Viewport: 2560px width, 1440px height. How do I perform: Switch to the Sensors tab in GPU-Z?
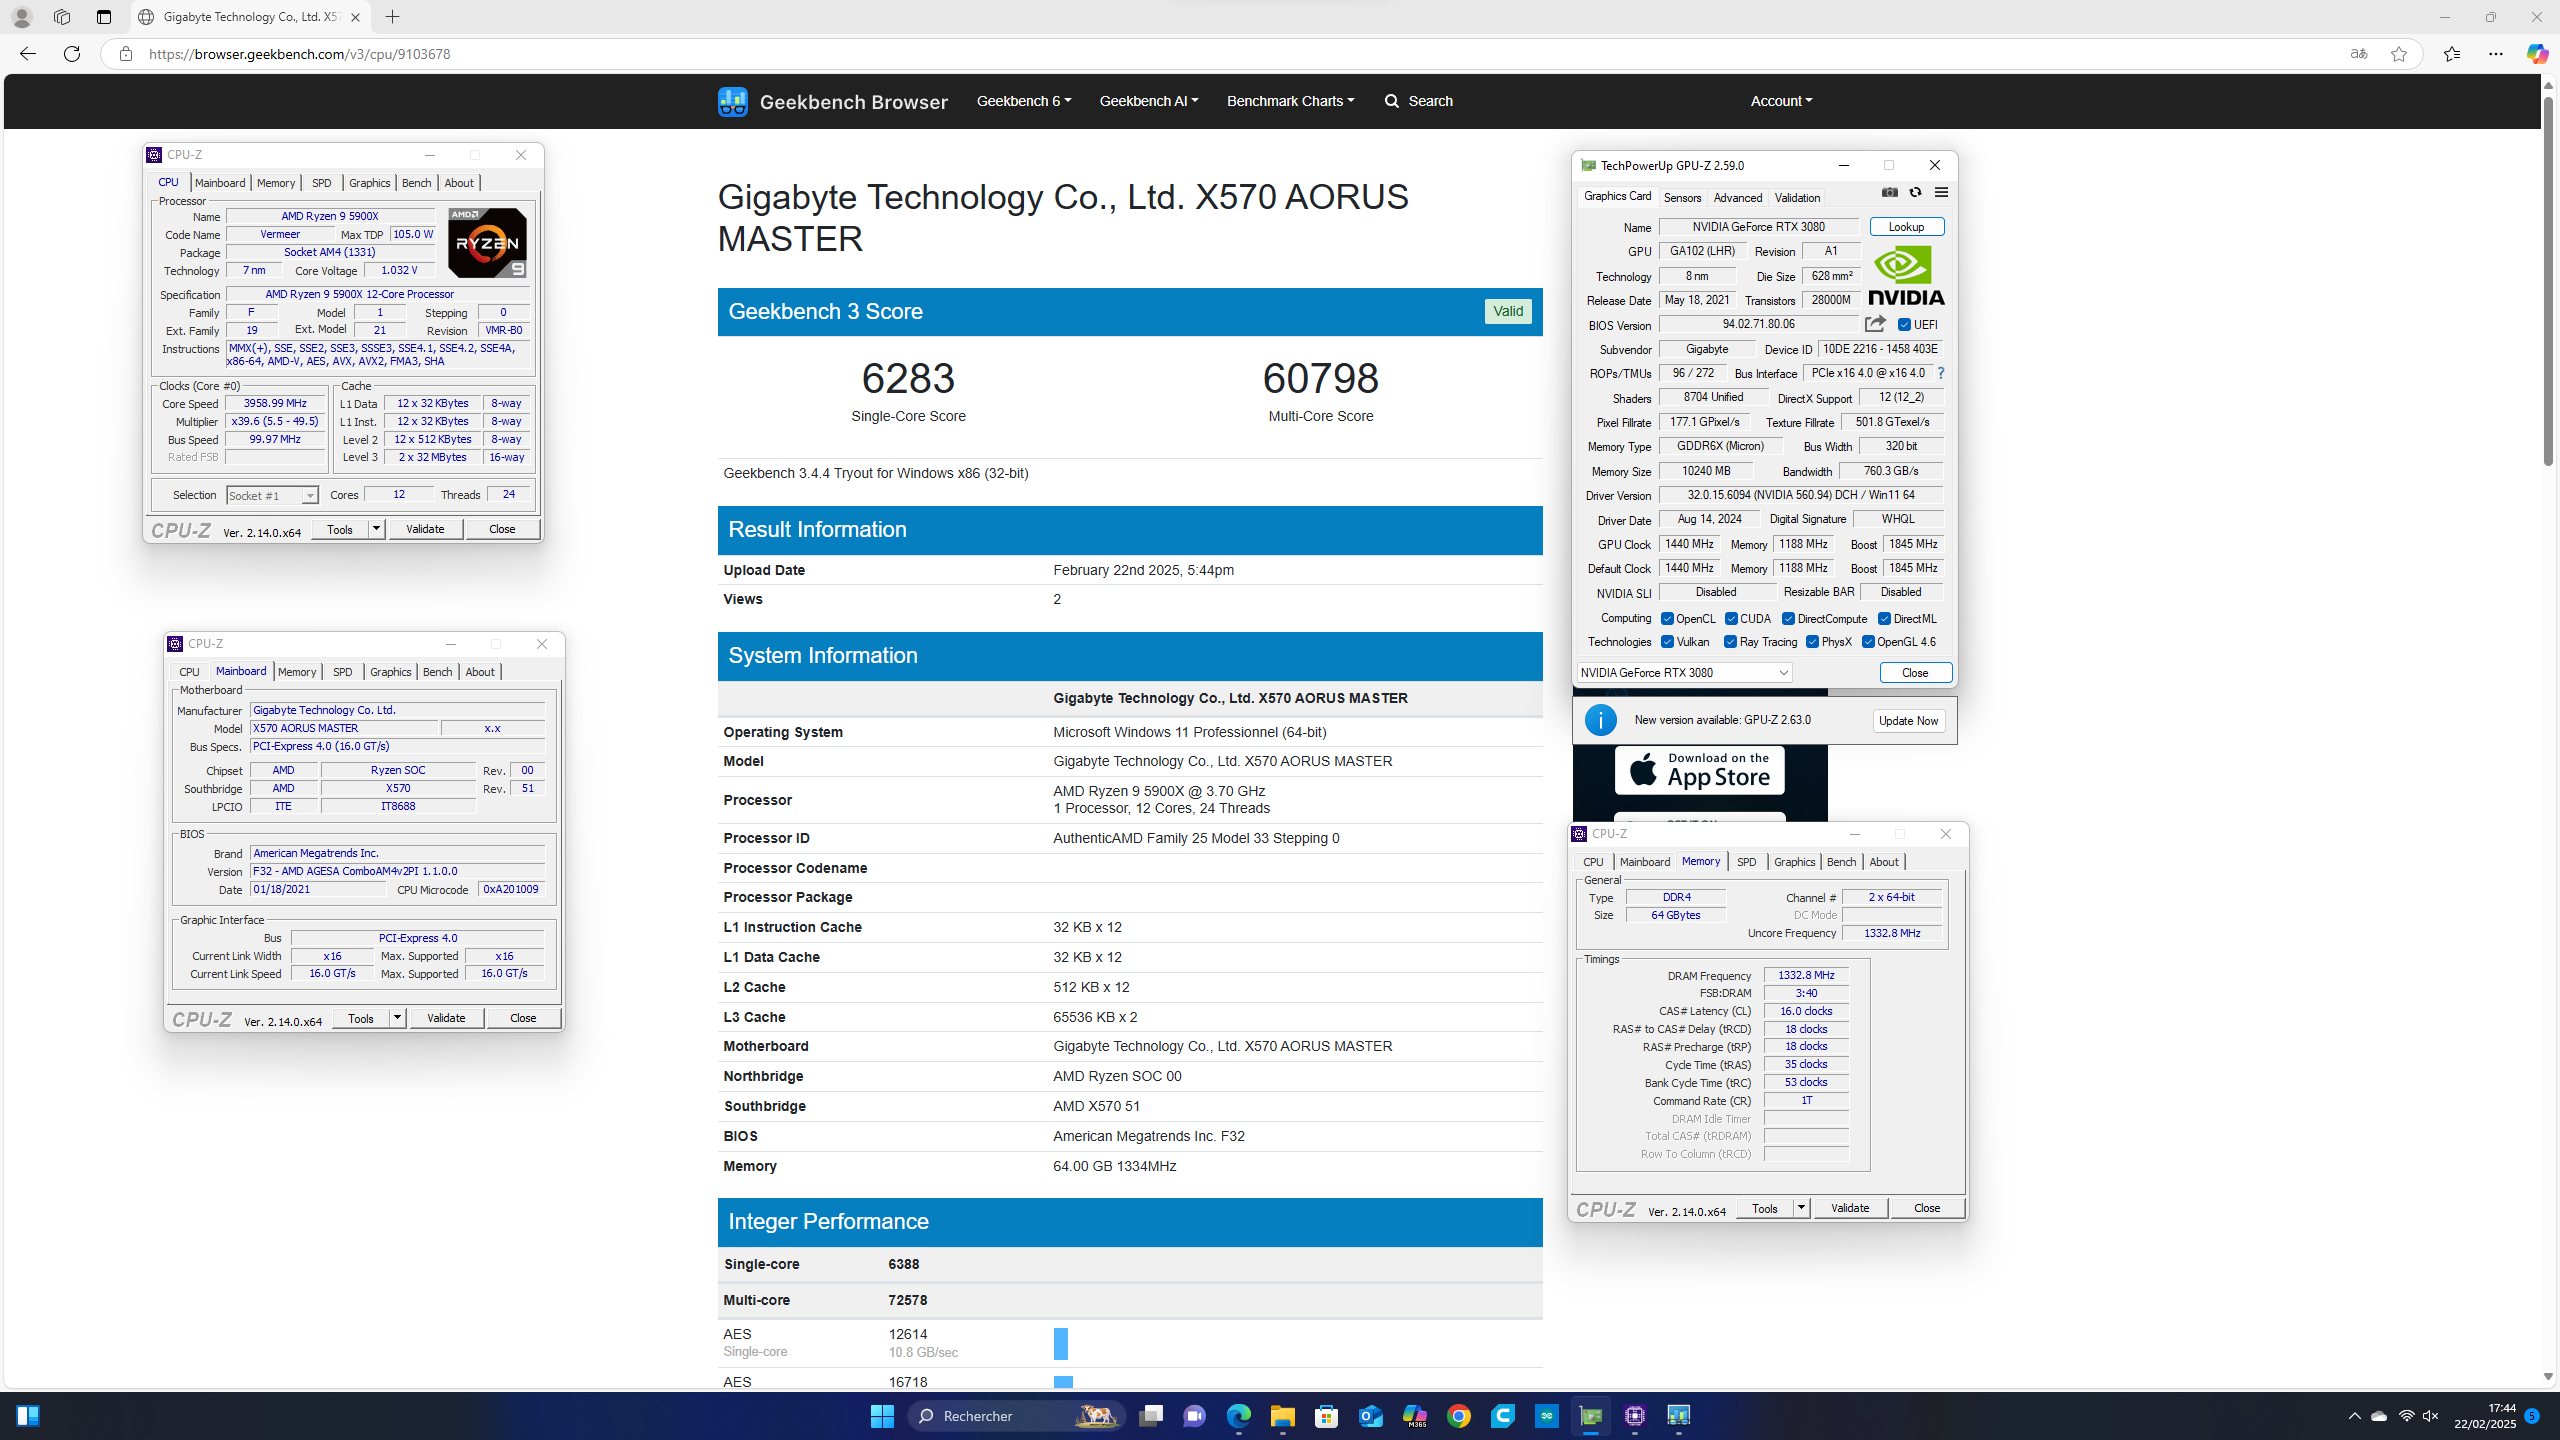pos(1682,198)
